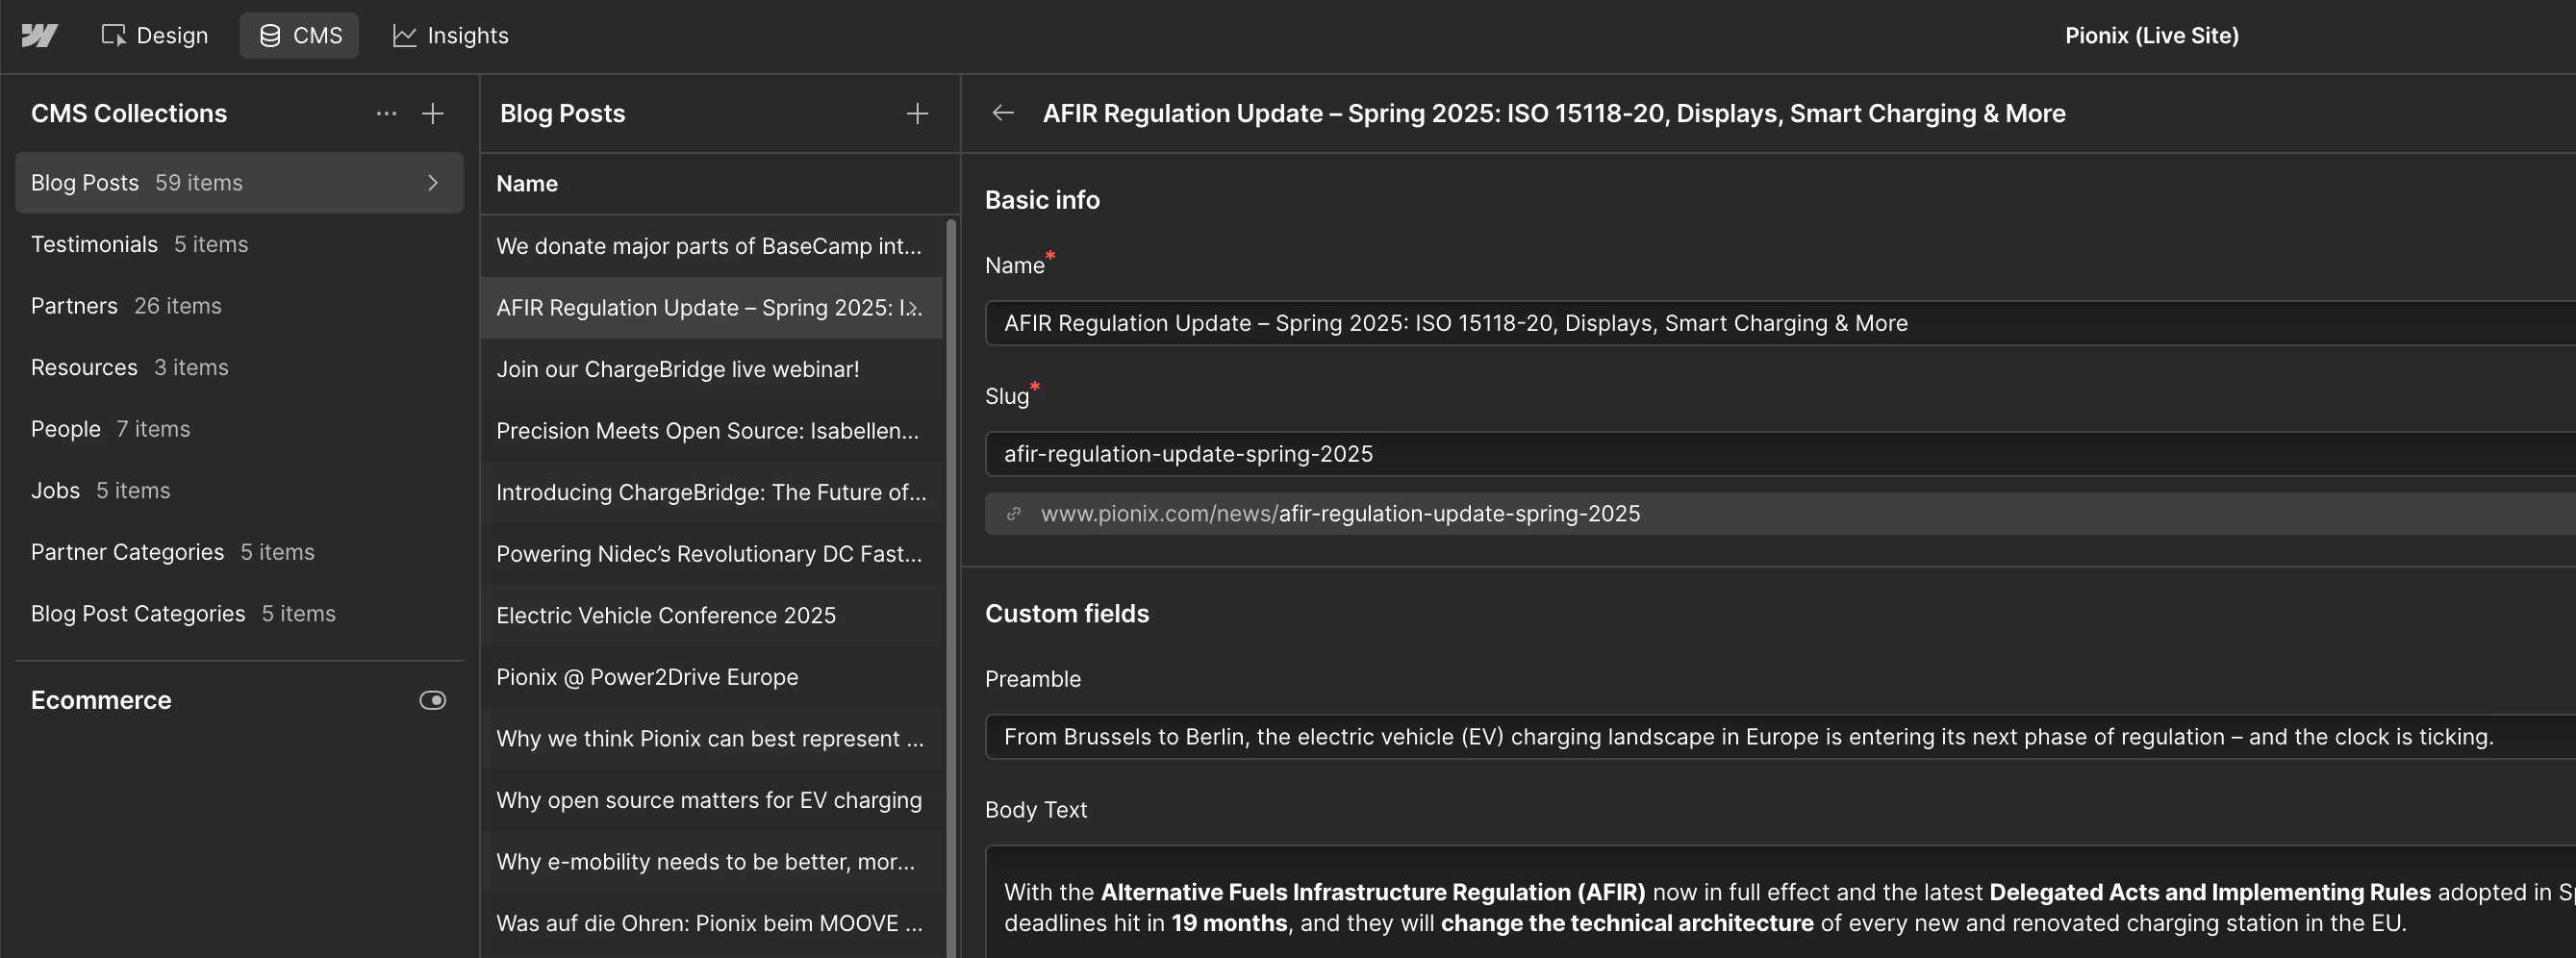Open the People collection
Image resolution: width=2576 pixels, height=958 pixels.
coord(239,429)
